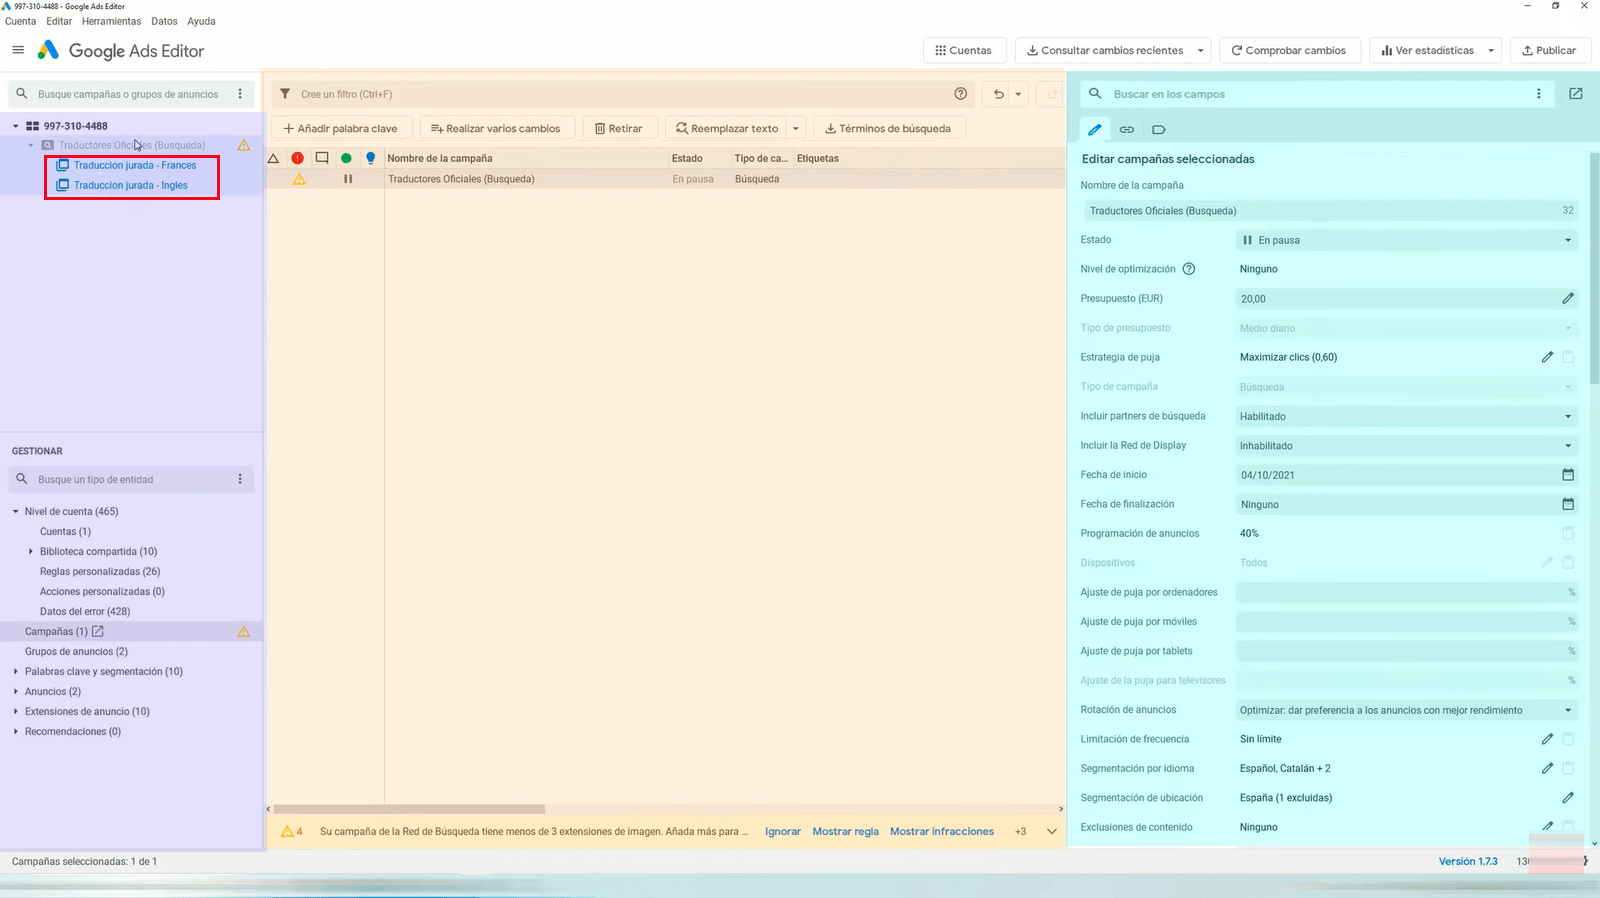Click the filter funnel icon

[285, 94]
